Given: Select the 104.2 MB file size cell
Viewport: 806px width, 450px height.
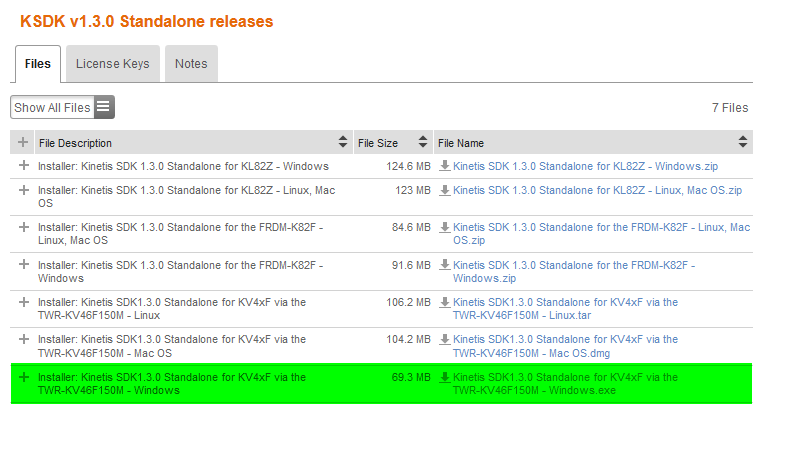Looking at the screenshot, I should (x=408, y=339).
